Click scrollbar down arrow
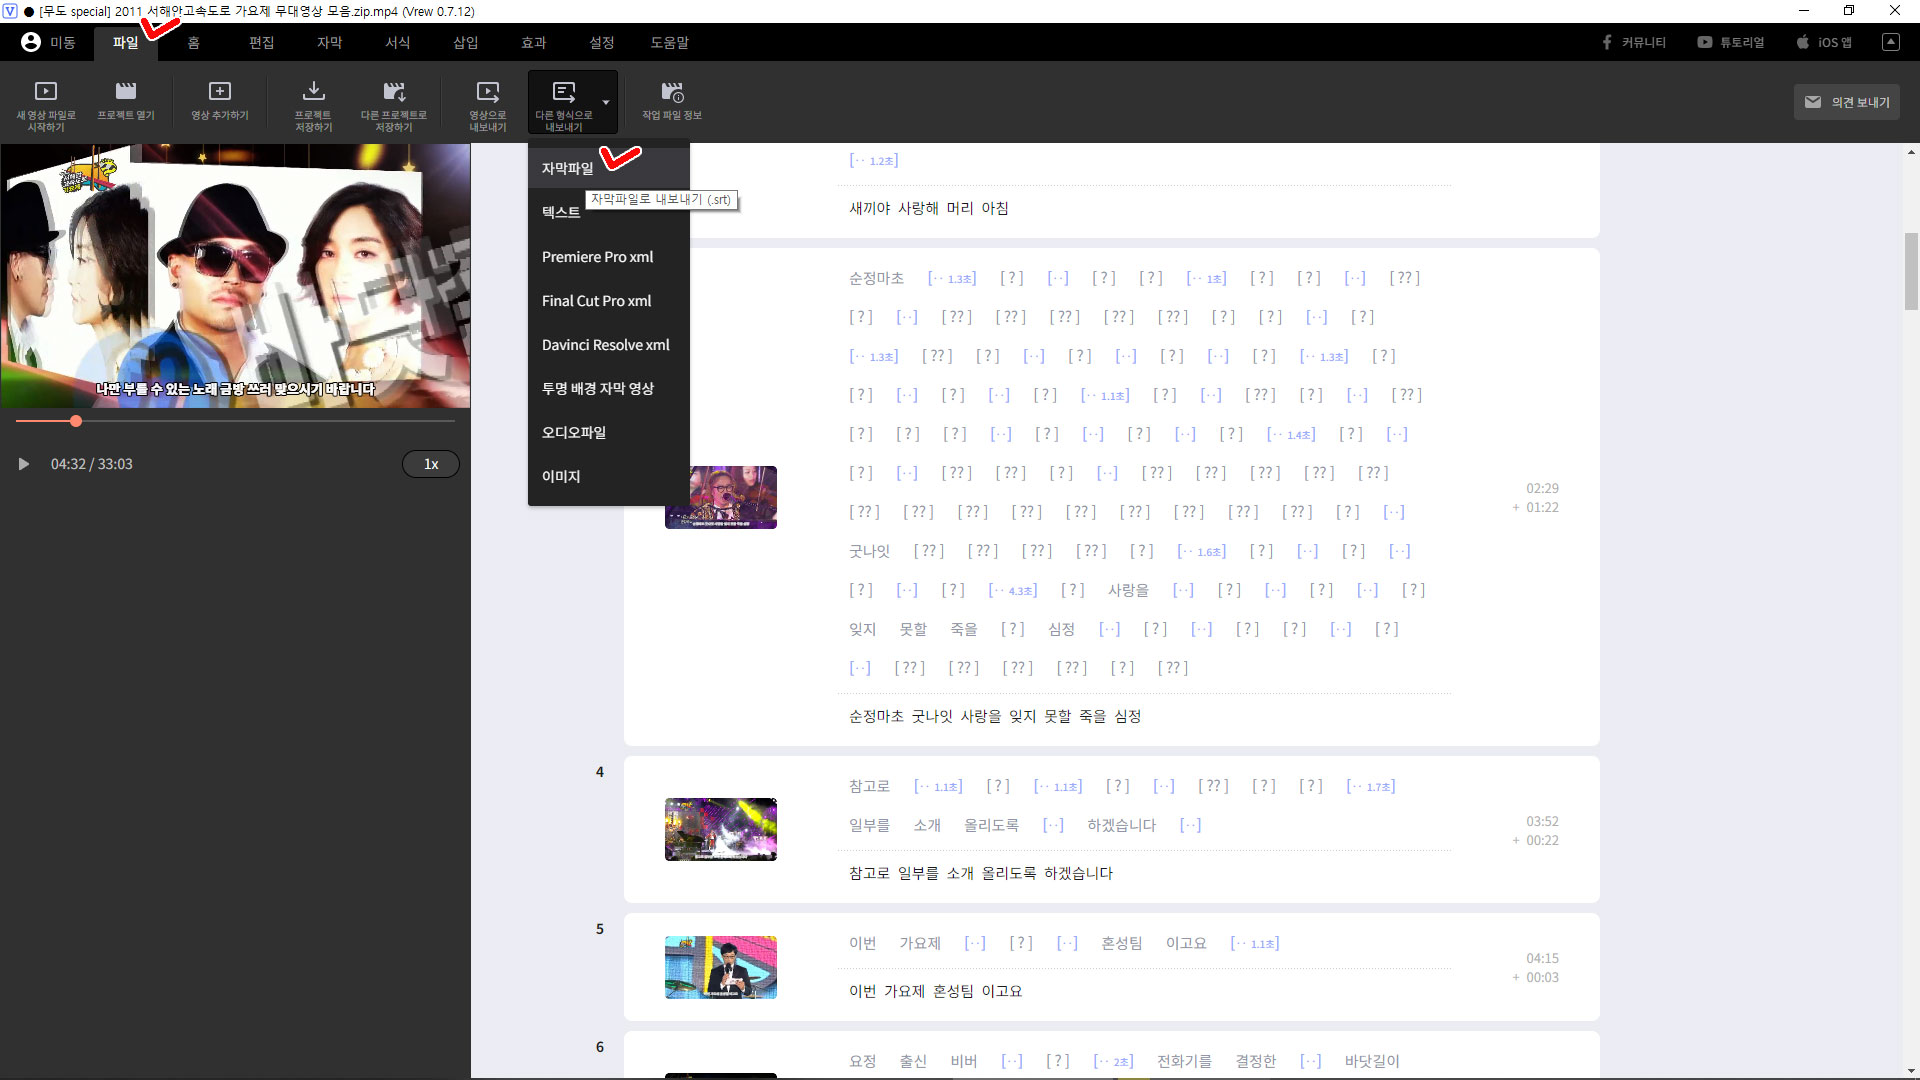The width and height of the screenshot is (1920, 1080). pos(1911,1071)
